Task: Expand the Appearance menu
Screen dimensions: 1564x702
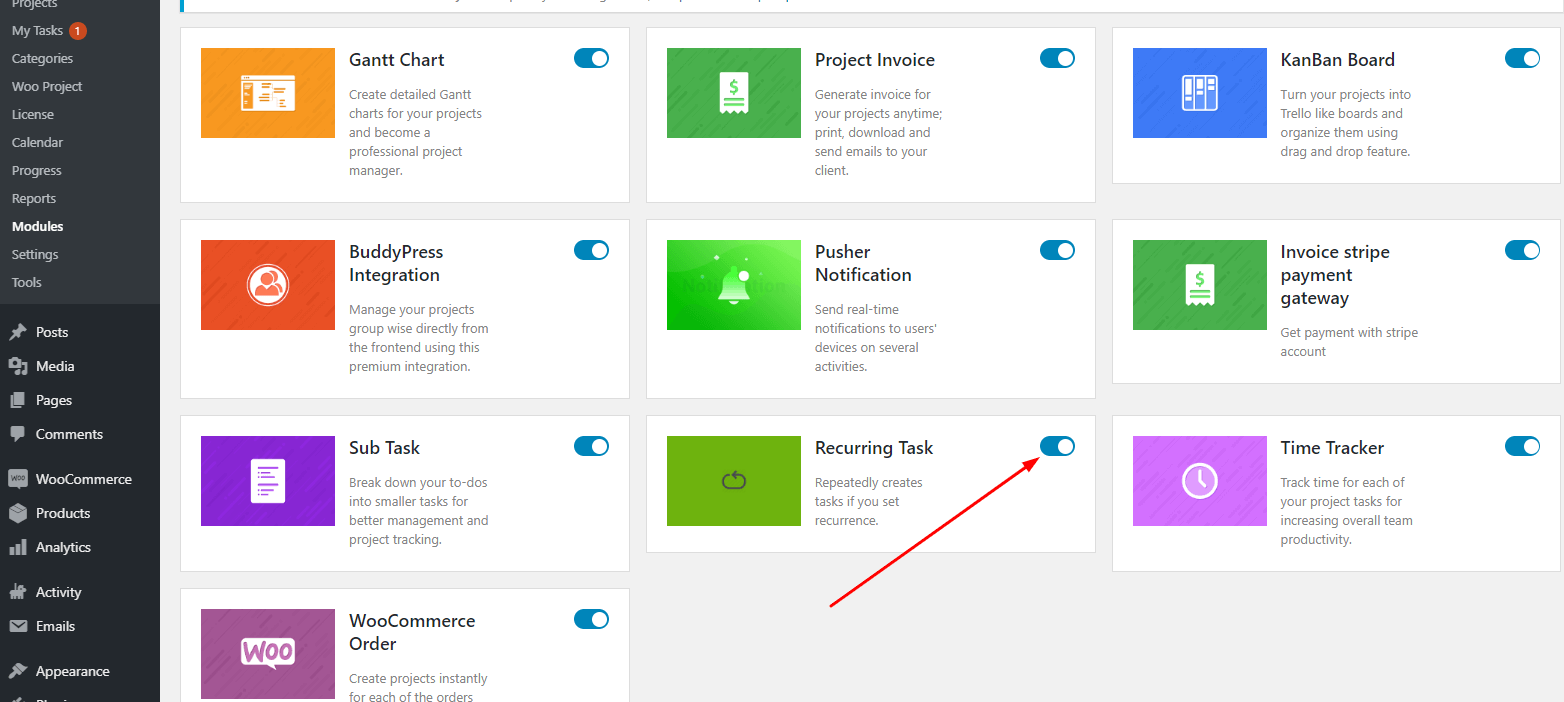Action: tap(73, 671)
